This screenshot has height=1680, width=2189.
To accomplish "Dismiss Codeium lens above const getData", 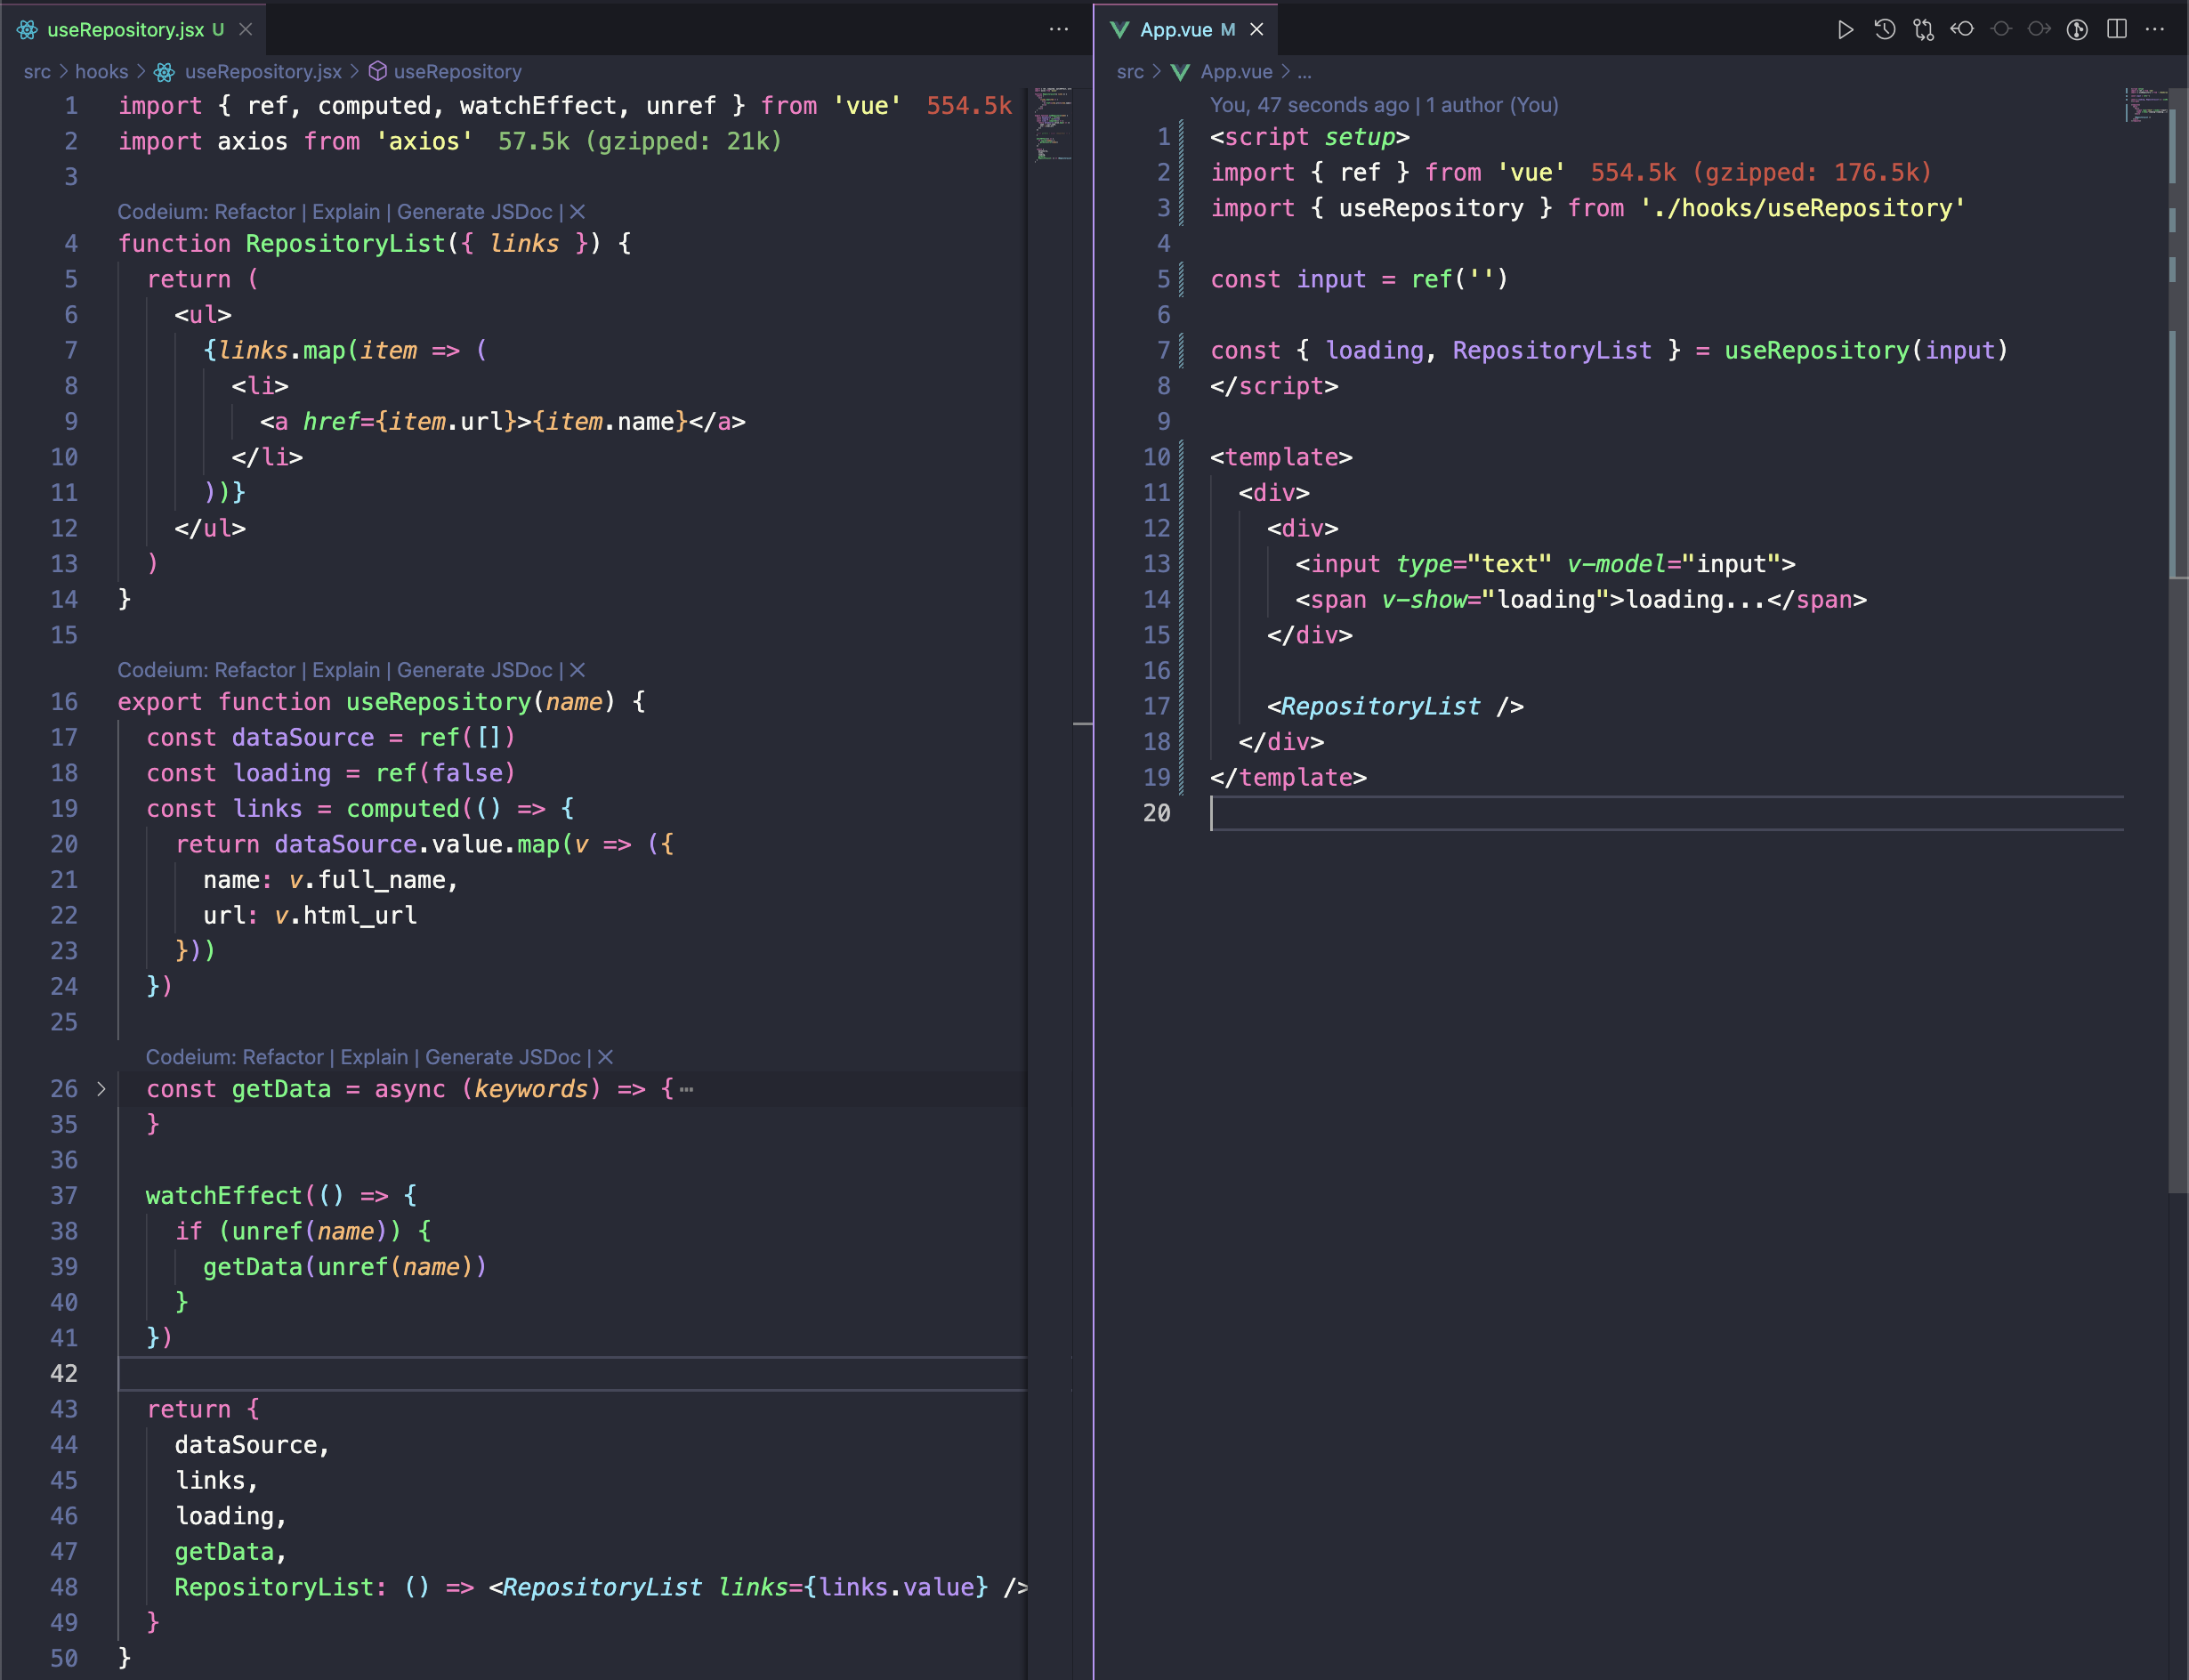I will click(605, 1057).
